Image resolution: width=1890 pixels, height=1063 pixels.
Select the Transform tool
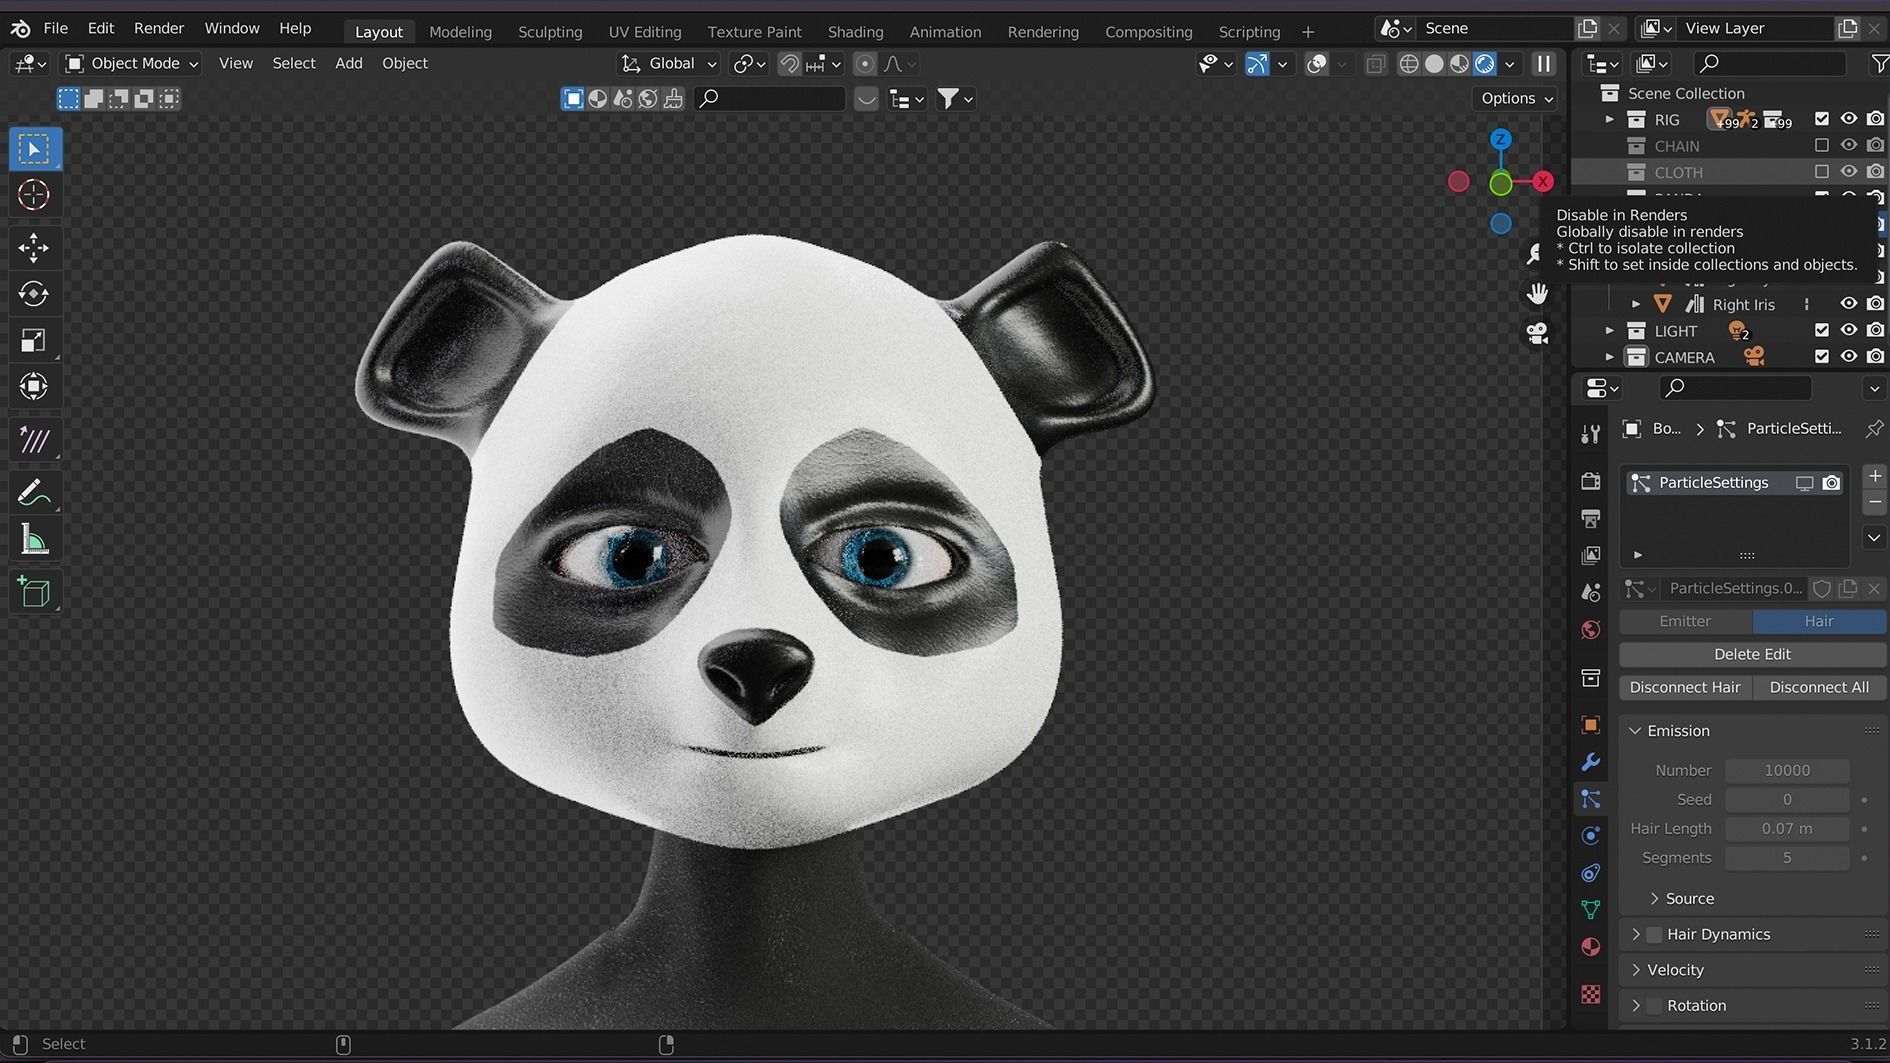(x=34, y=386)
